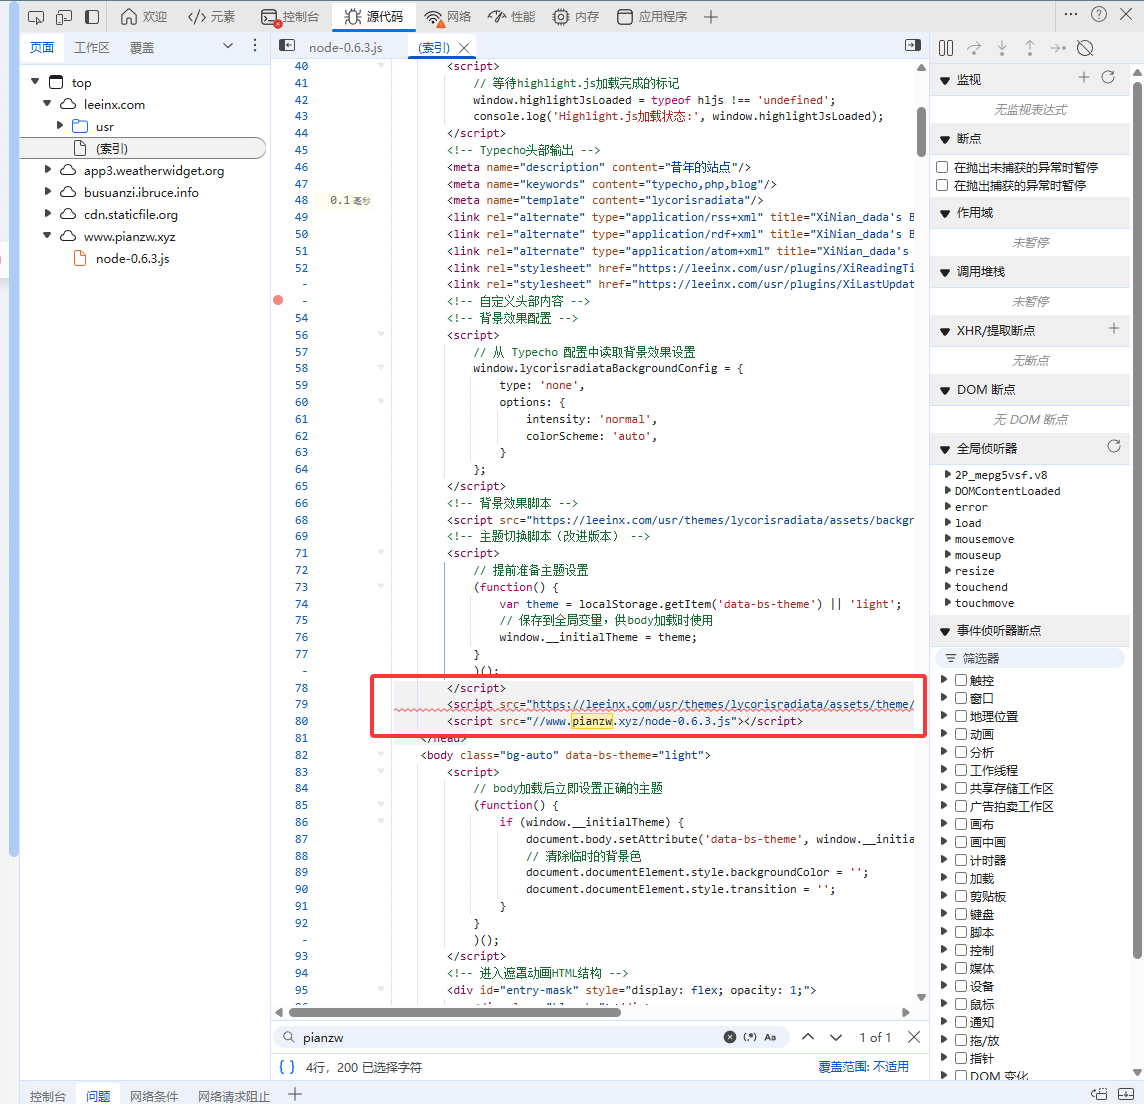Click the pause script execution button
This screenshot has width=1144, height=1104.
[946, 48]
